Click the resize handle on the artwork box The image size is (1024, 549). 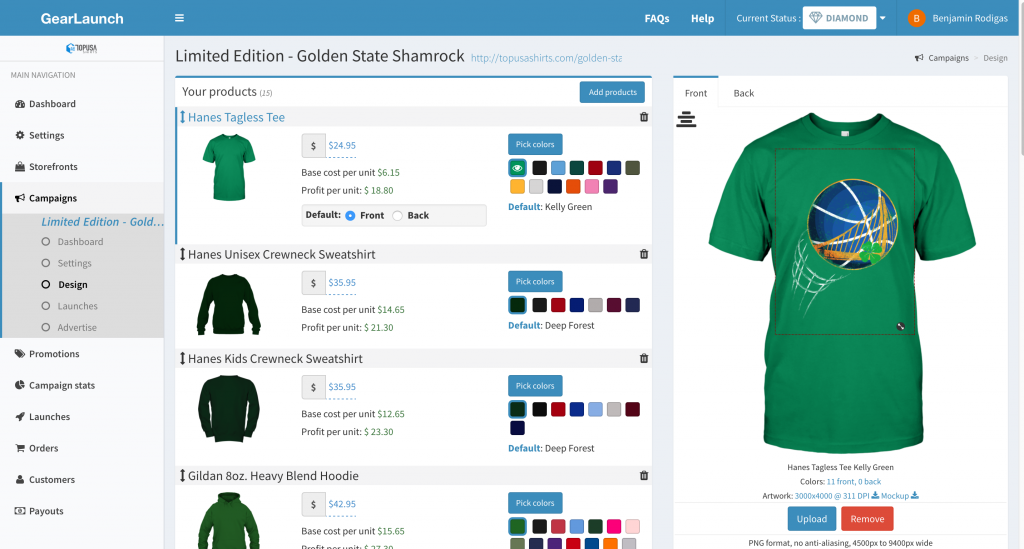point(901,326)
